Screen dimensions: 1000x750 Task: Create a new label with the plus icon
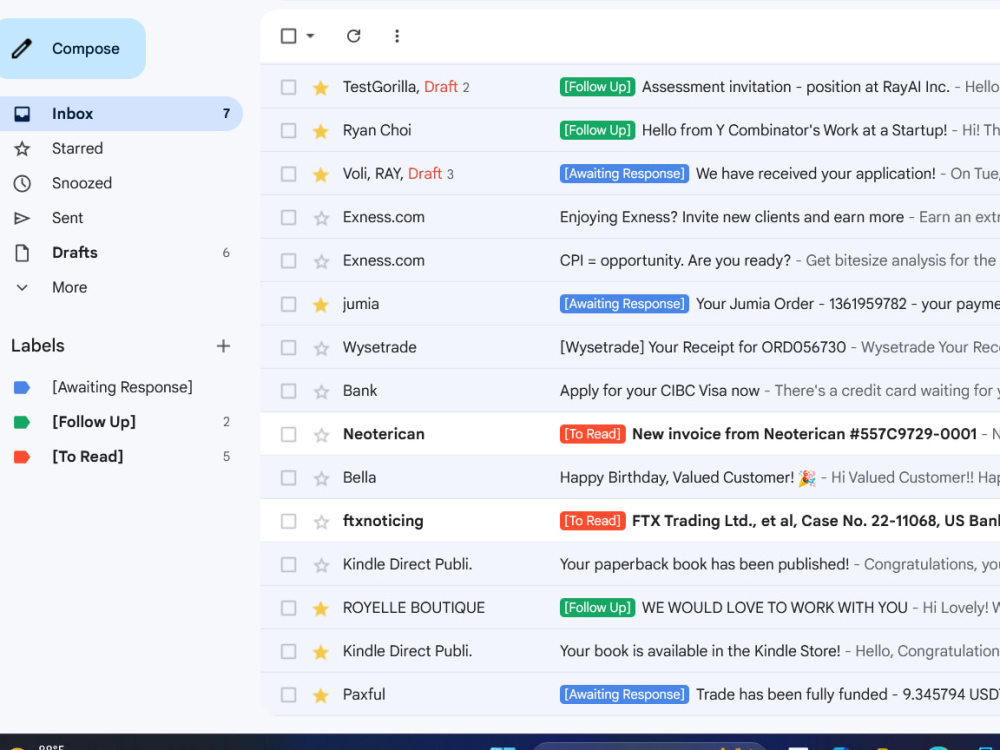(x=223, y=346)
